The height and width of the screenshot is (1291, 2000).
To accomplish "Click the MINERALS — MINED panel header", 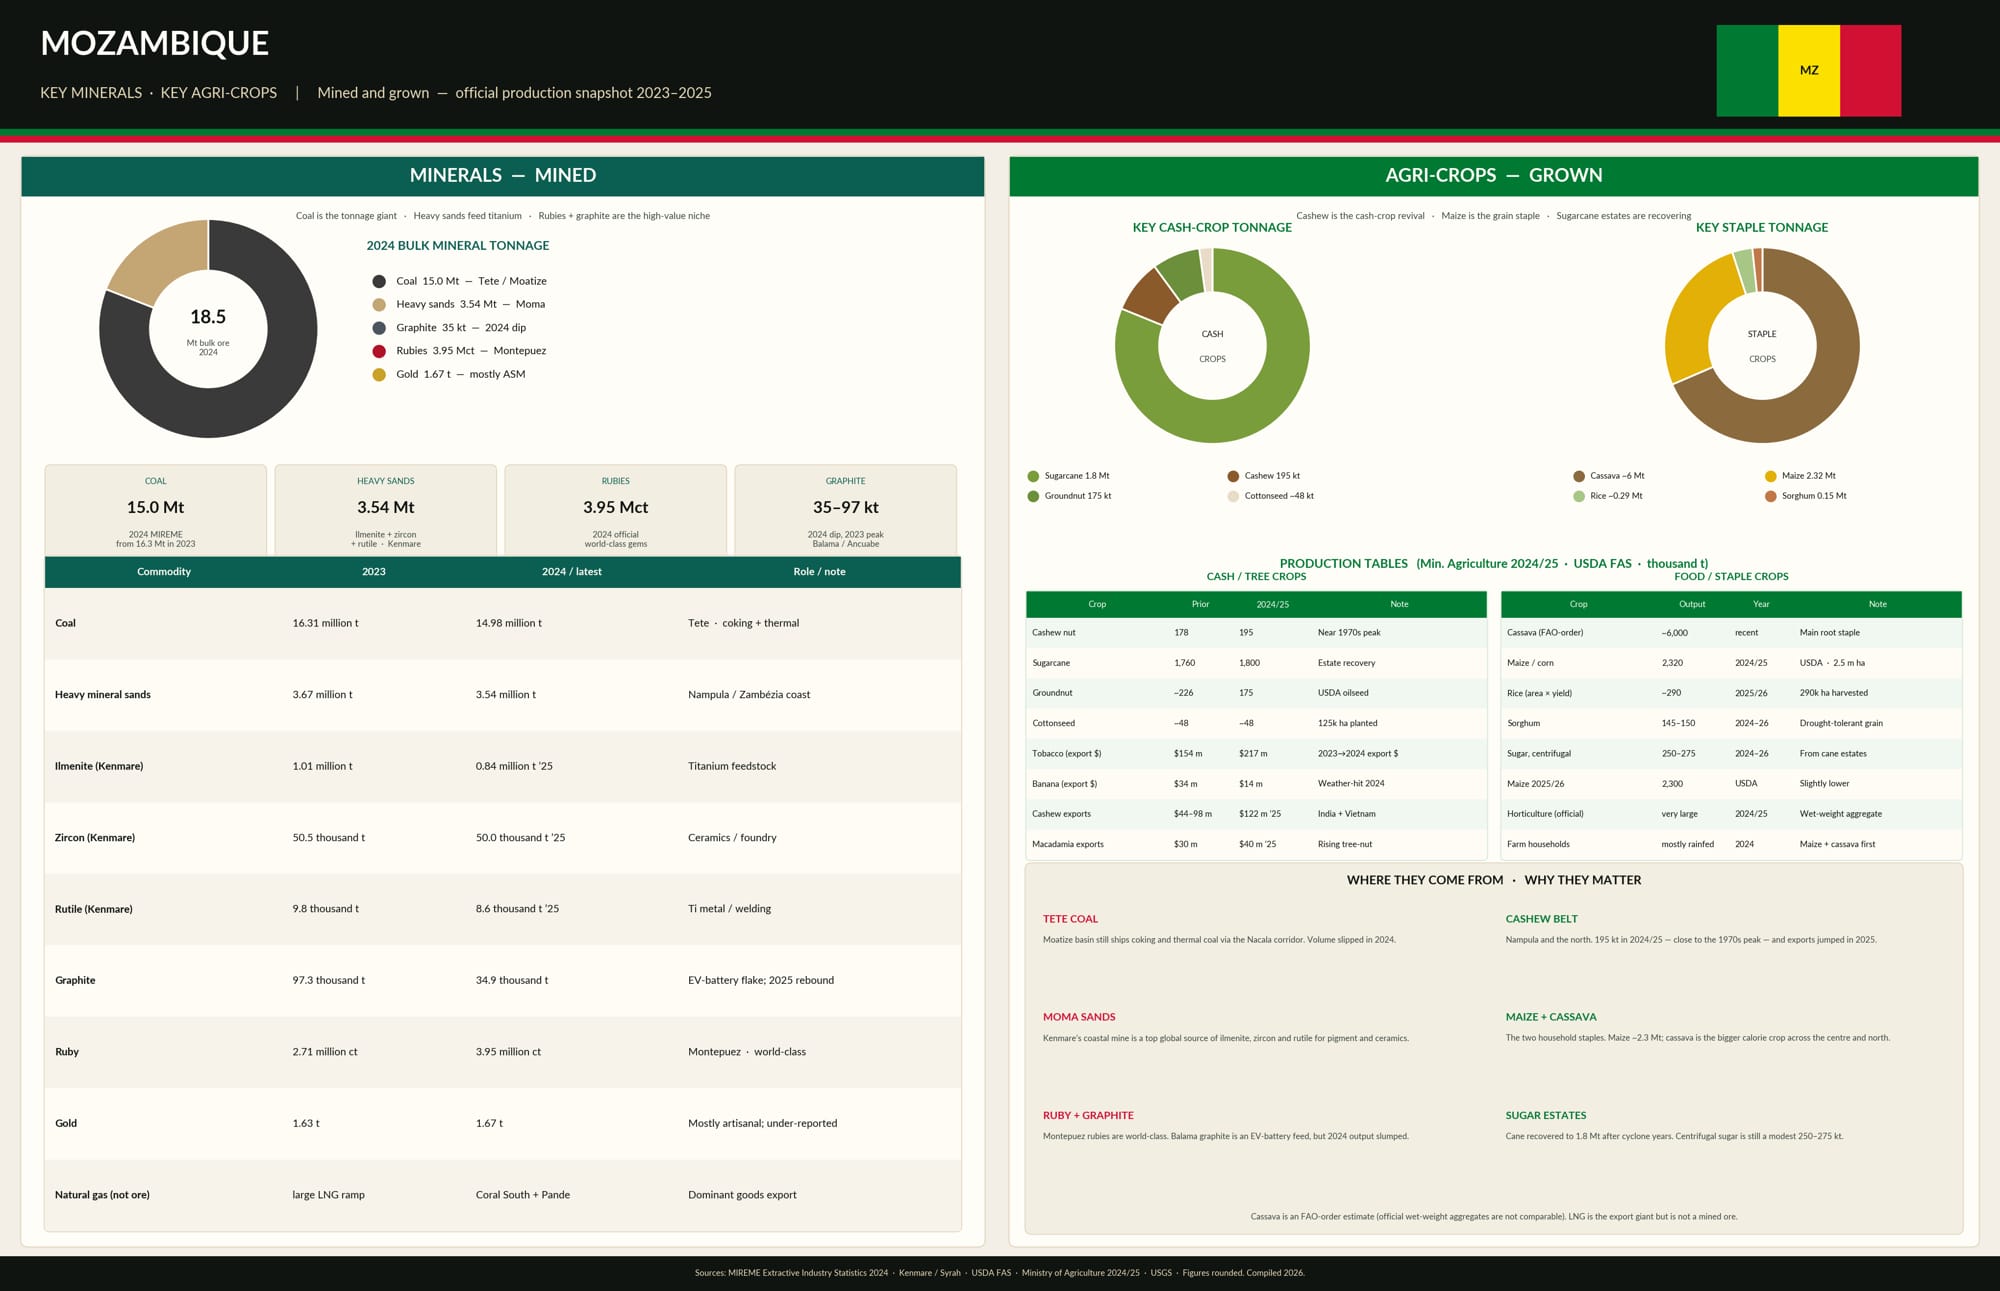I will [x=503, y=176].
